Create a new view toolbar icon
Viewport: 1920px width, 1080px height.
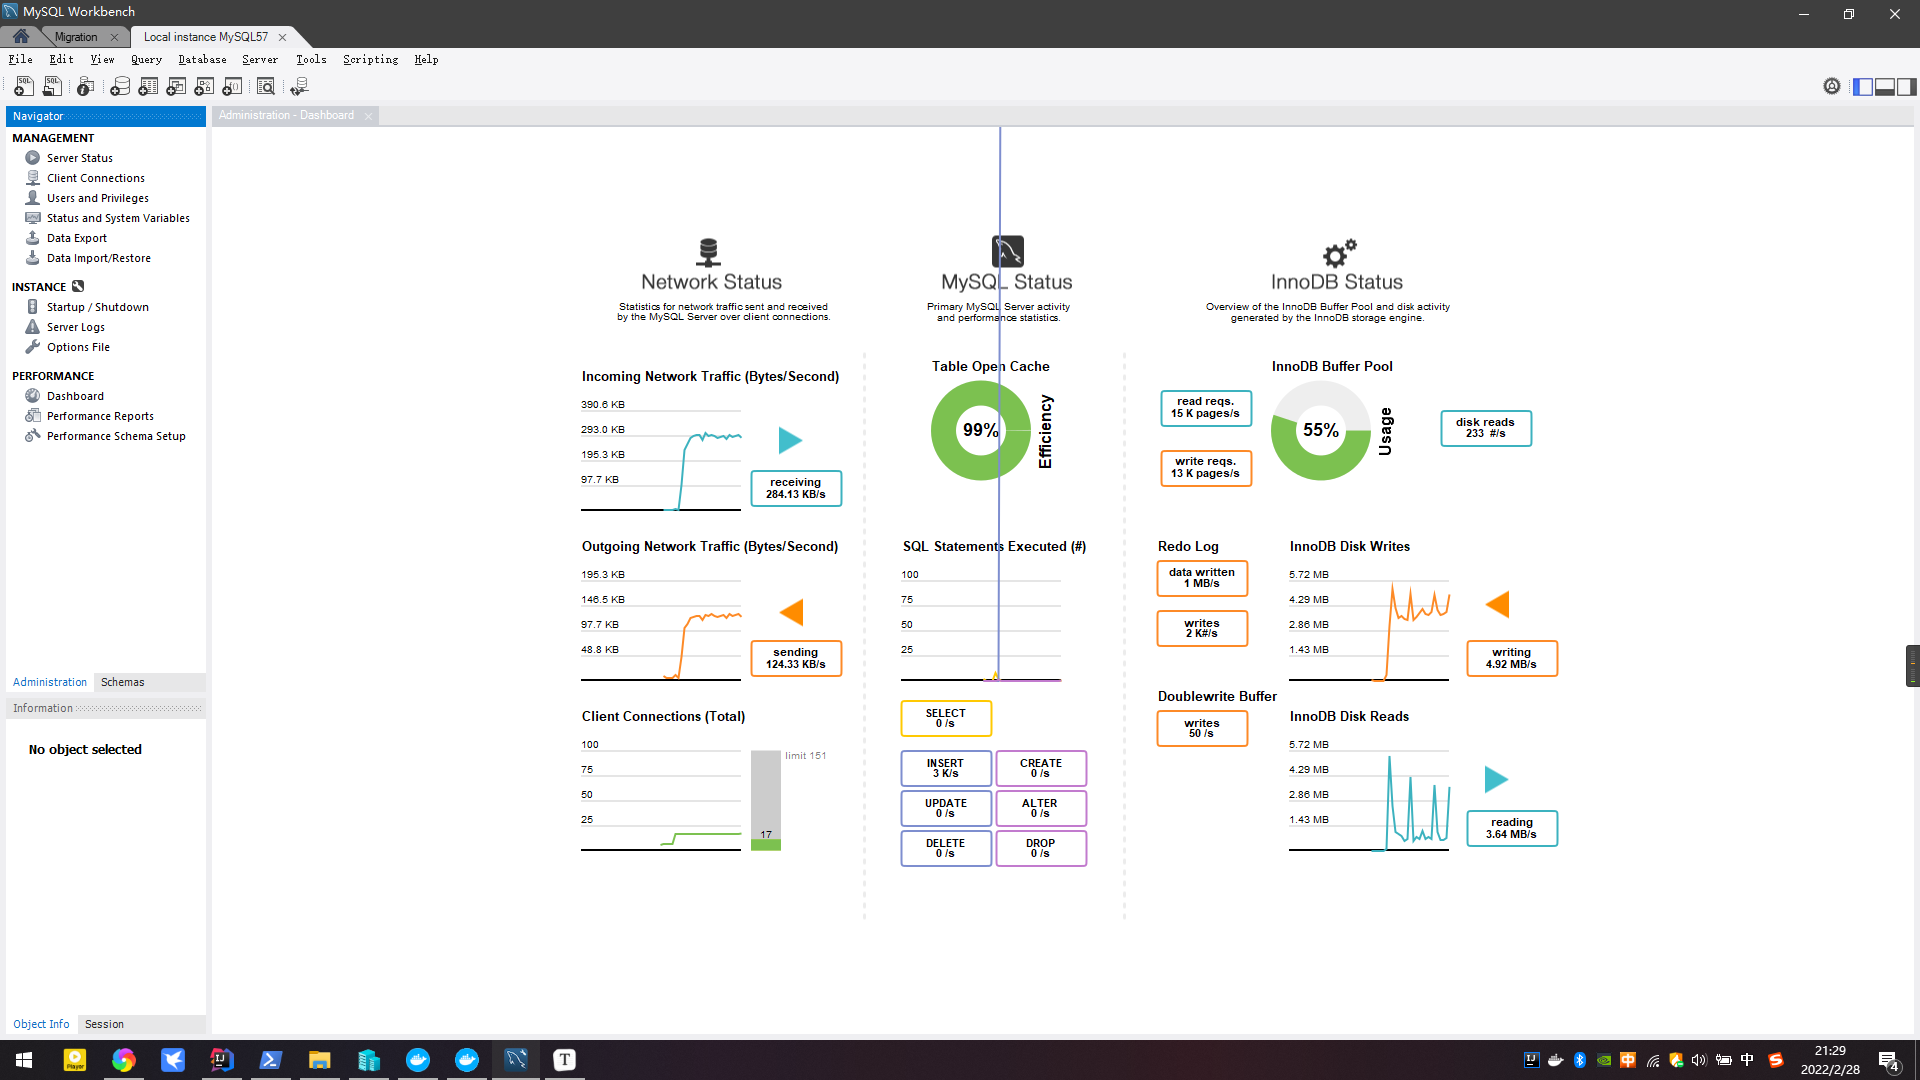[x=176, y=87]
